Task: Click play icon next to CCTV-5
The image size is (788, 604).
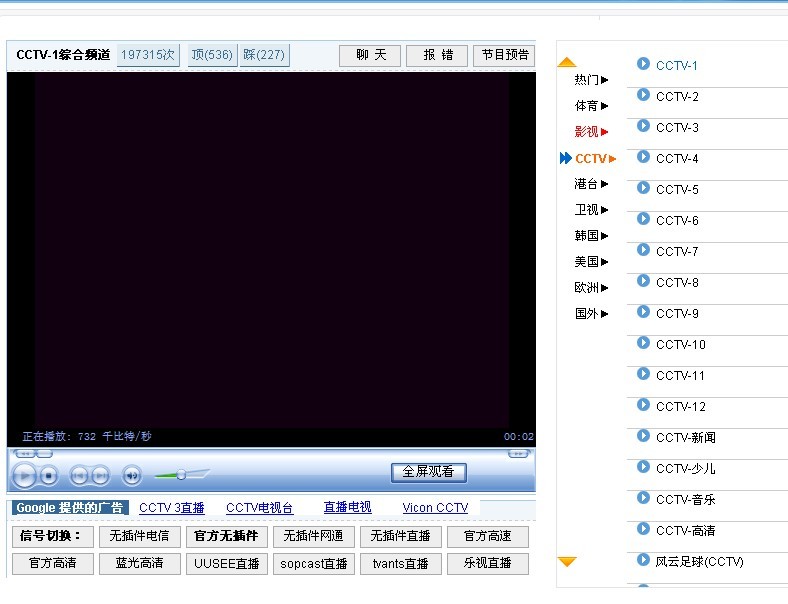Action: 643,188
